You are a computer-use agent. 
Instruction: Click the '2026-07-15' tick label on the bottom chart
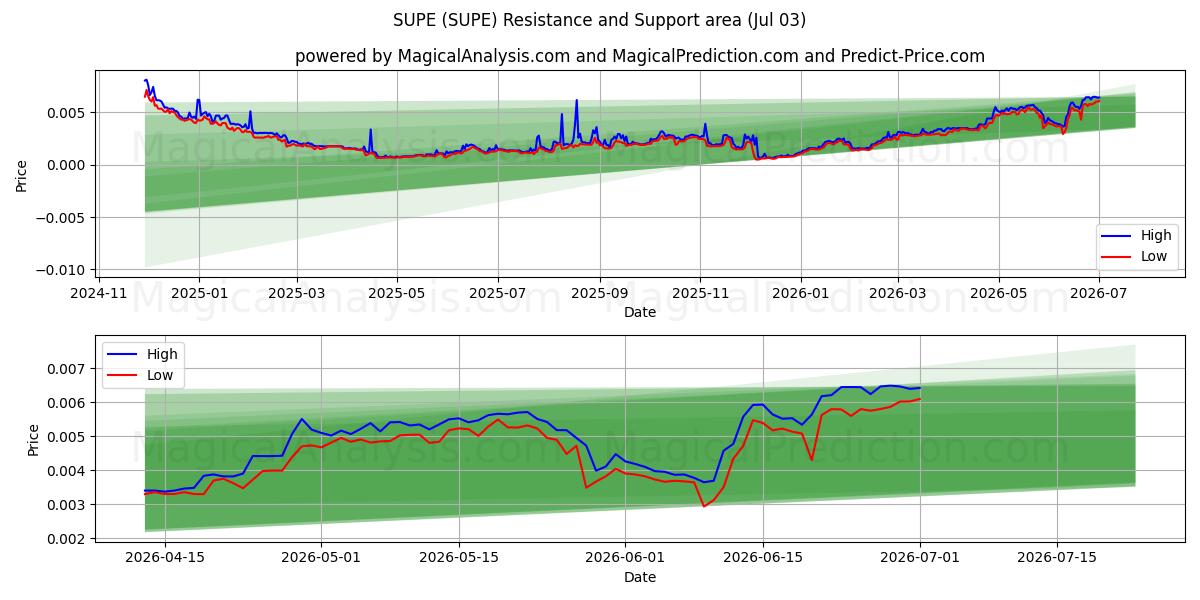coord(1058,558)
